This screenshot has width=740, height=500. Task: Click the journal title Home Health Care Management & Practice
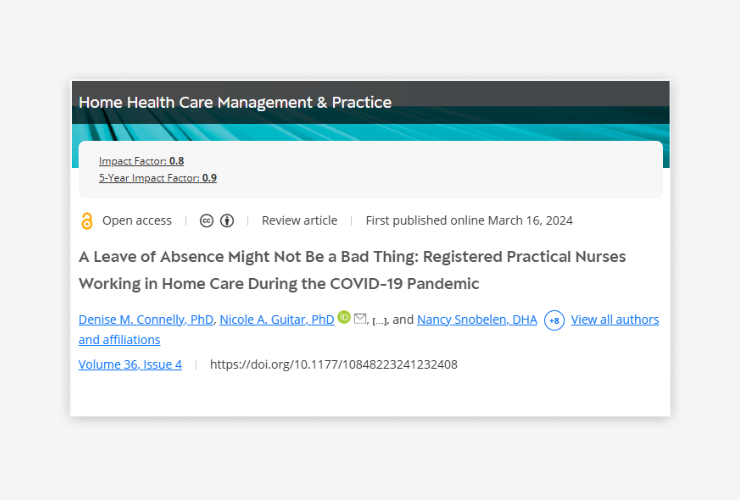tap(235, 102)
